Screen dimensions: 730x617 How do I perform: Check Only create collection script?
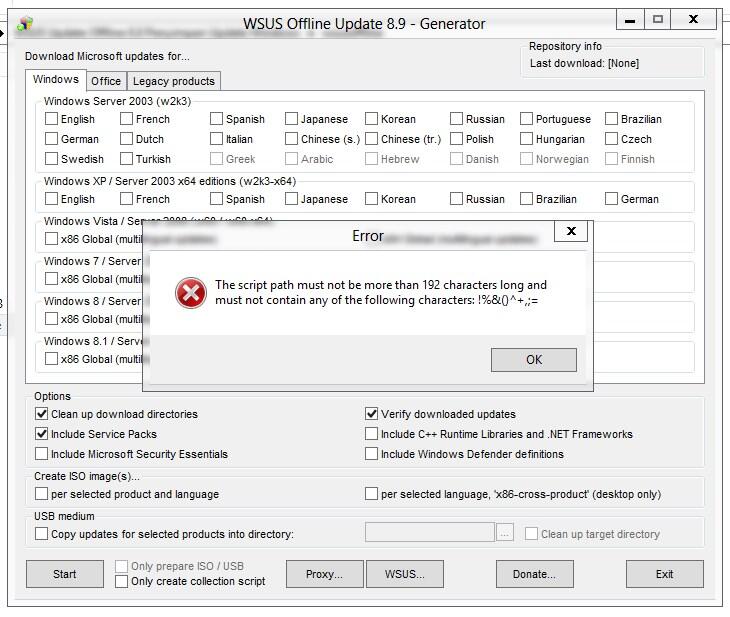121,581
